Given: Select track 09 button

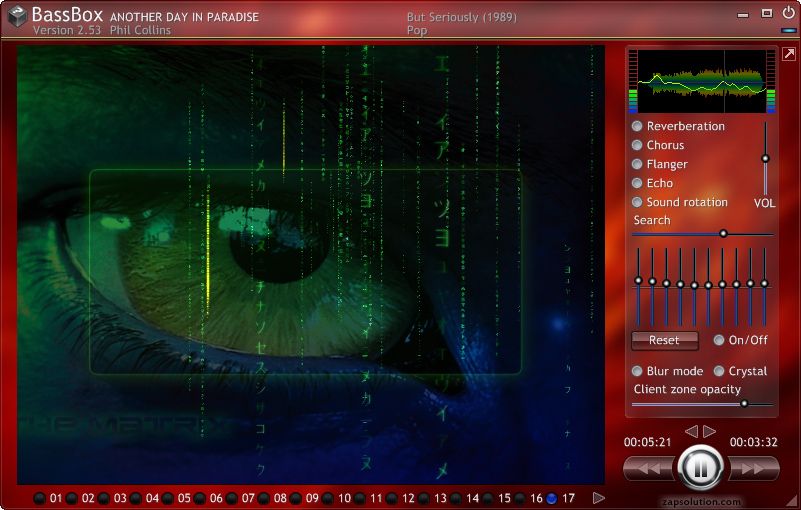Looking at the screenshot, I should point(296,498).
